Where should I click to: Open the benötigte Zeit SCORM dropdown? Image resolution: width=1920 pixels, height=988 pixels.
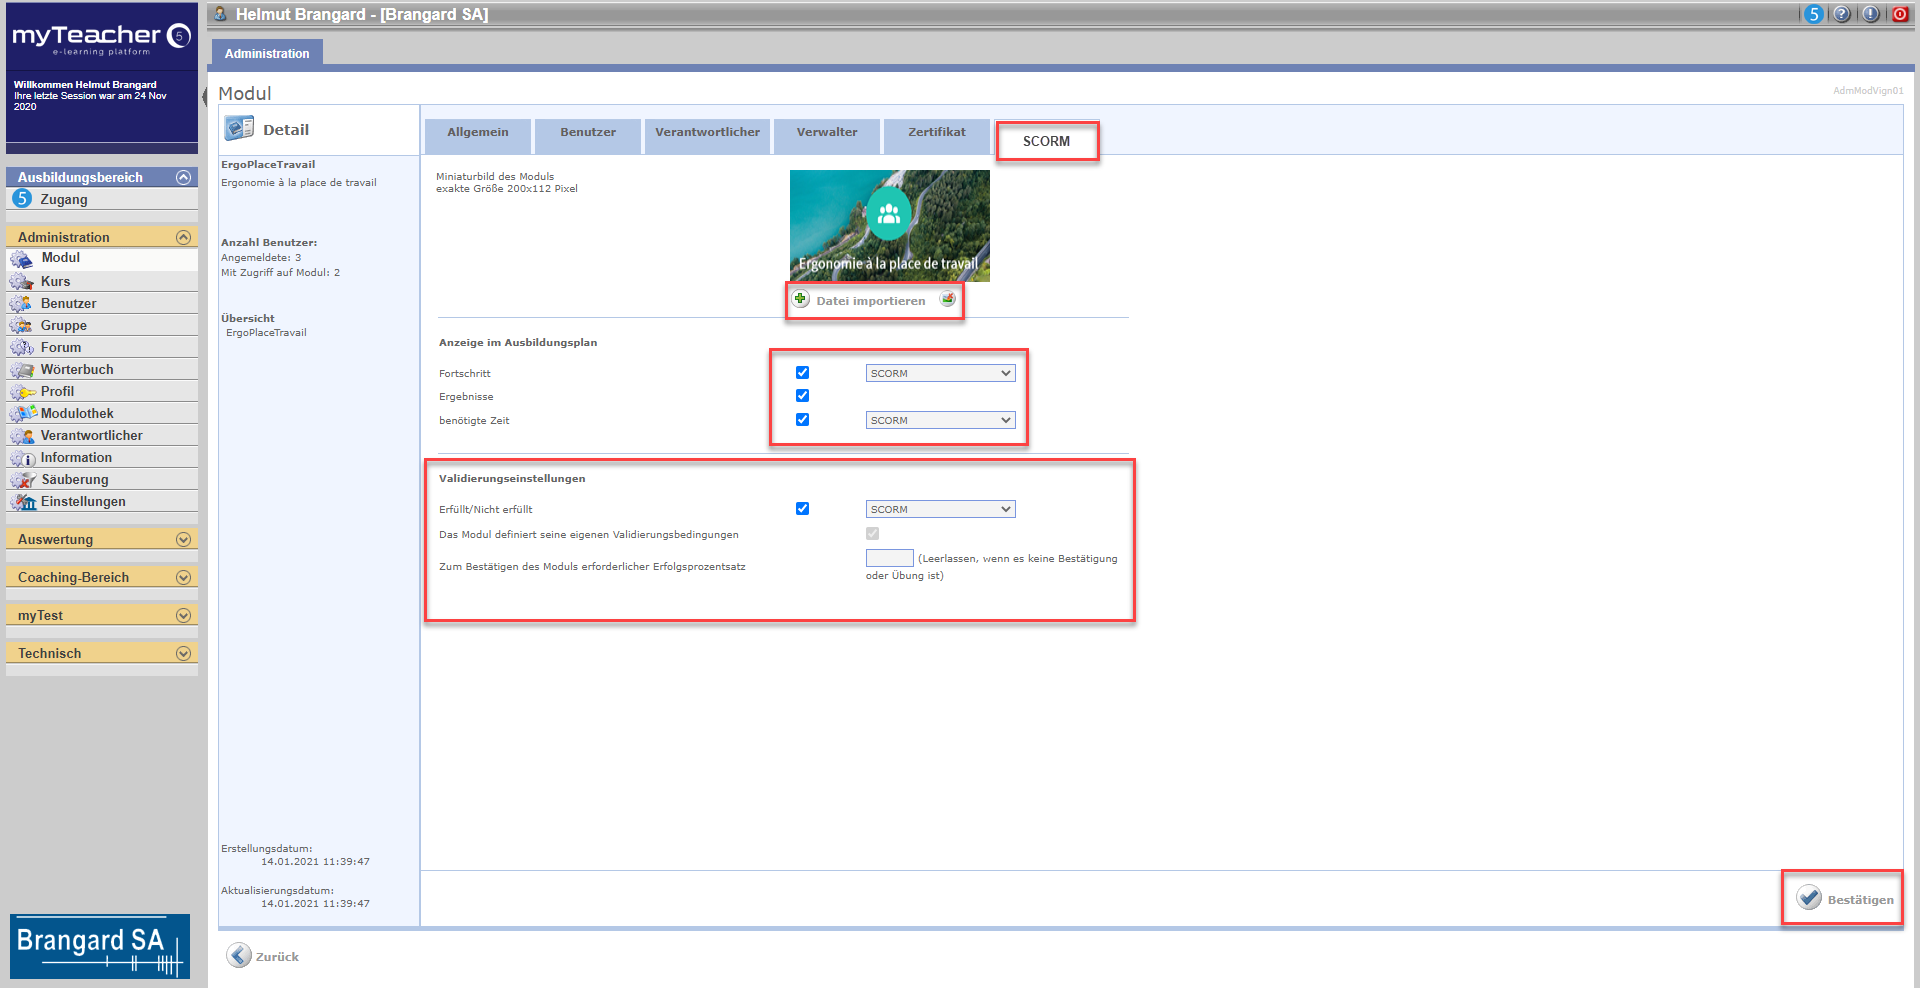pyautogui.click(x=940, y=420)
